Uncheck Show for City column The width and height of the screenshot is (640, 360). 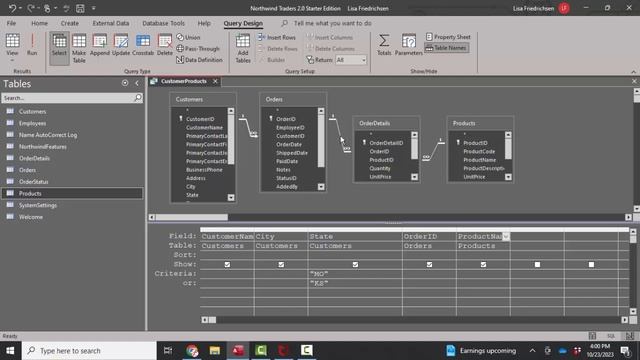tap(281, 264)
